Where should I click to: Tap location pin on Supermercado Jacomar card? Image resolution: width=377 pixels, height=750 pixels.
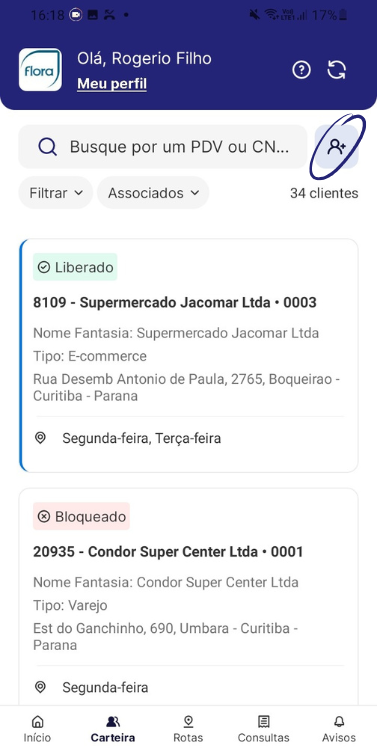41,438
